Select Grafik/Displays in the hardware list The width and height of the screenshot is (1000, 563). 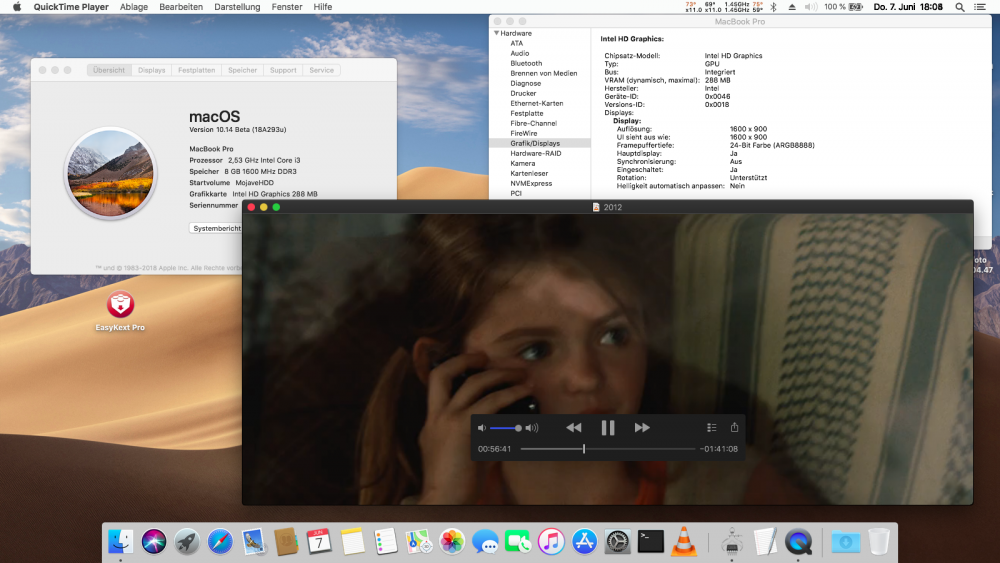coord(540,143)
